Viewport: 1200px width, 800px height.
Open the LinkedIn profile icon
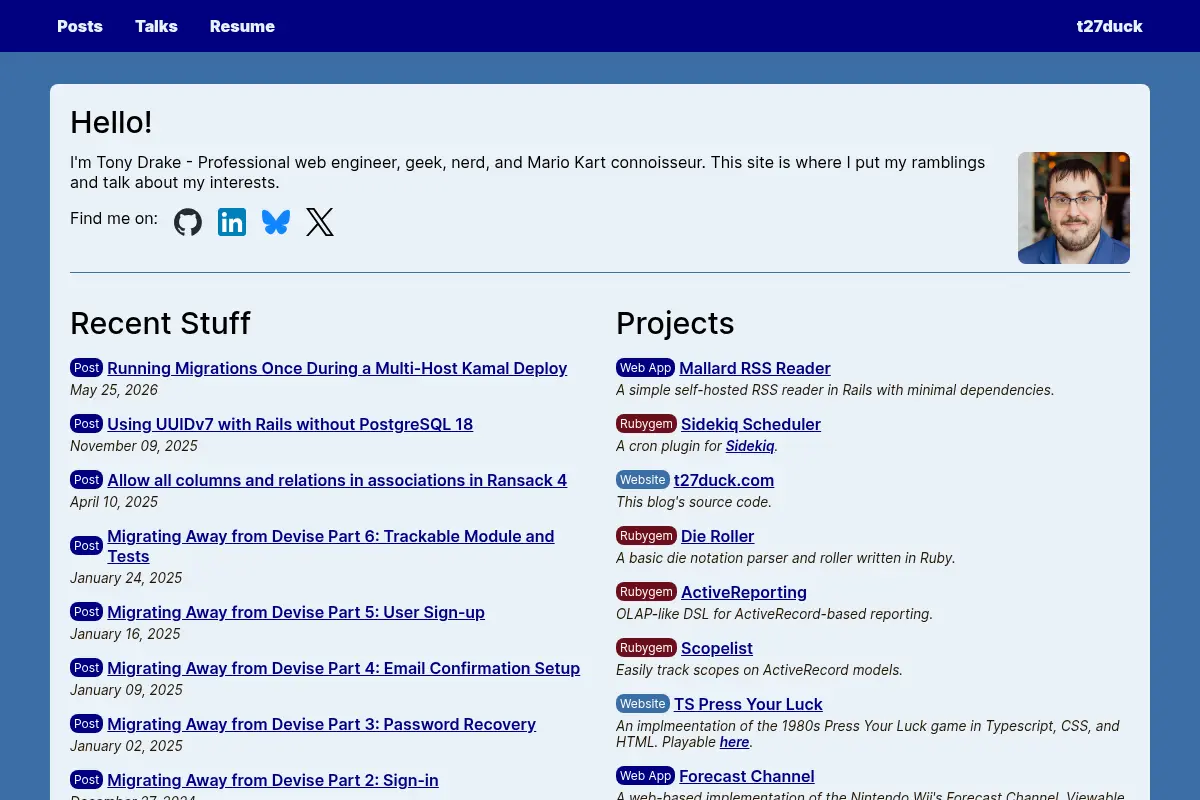click(232, 222)
